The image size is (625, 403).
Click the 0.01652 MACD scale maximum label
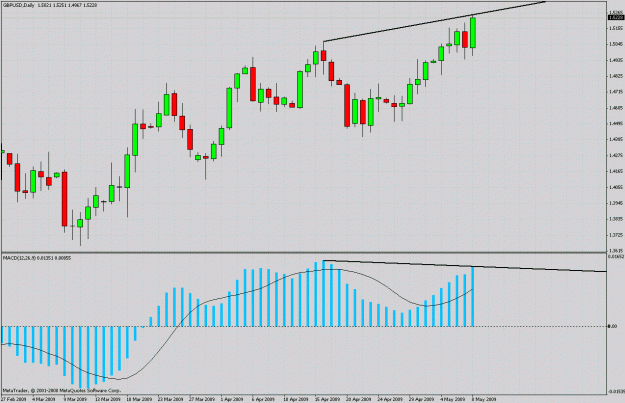[615, 257]
